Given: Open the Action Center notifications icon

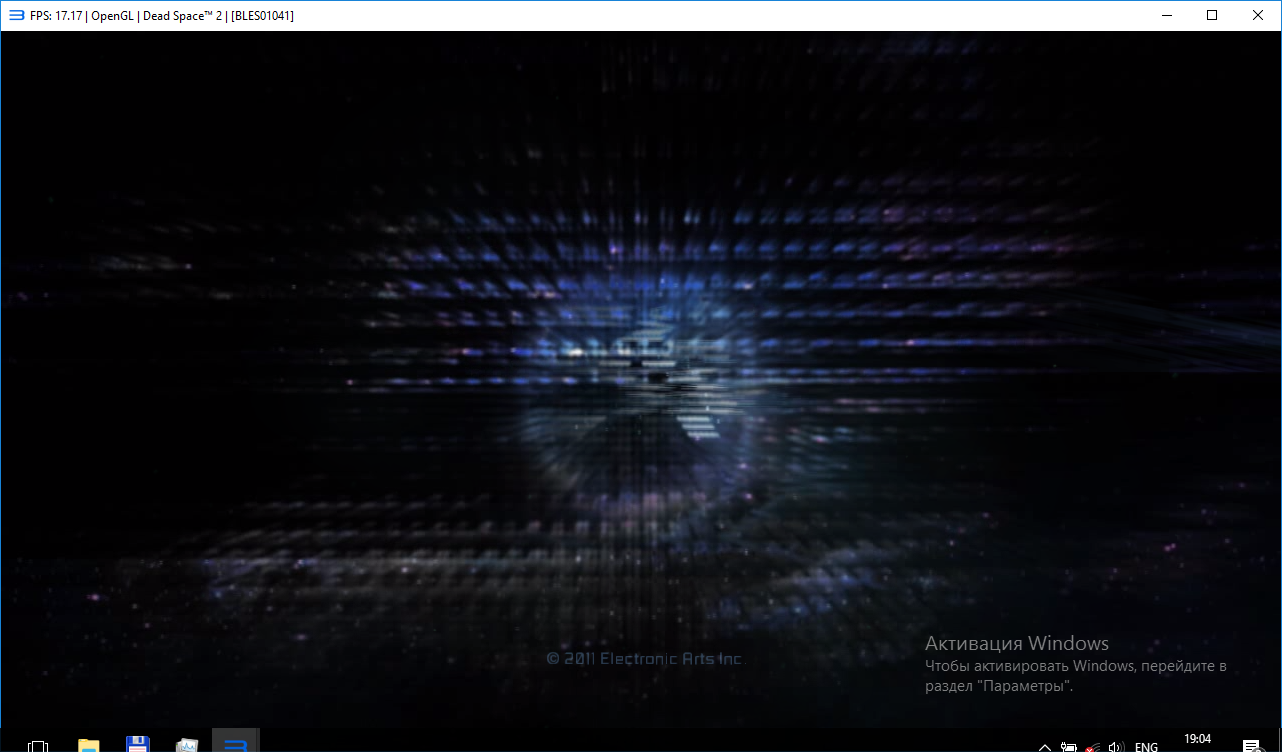Looking at the screenshot, I should click(1251, 746).
